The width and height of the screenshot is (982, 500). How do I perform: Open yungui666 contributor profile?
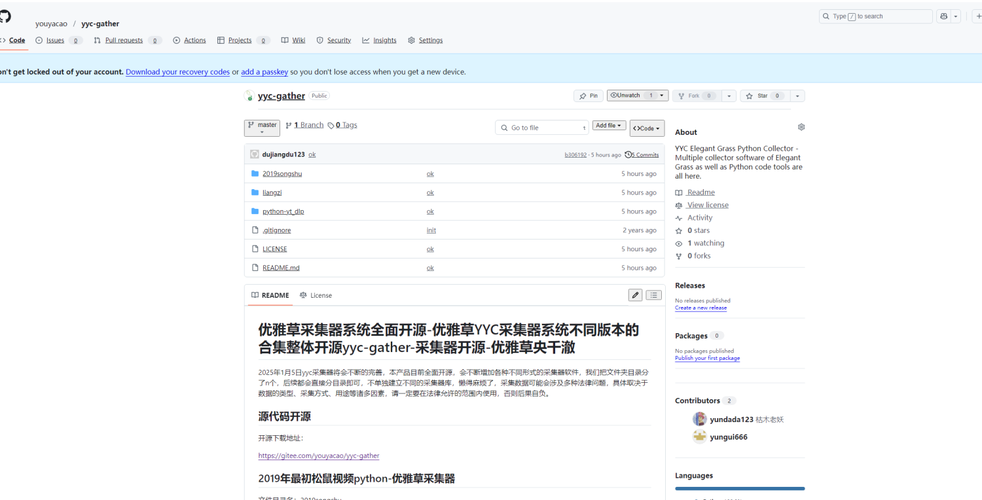coord(728,437)
